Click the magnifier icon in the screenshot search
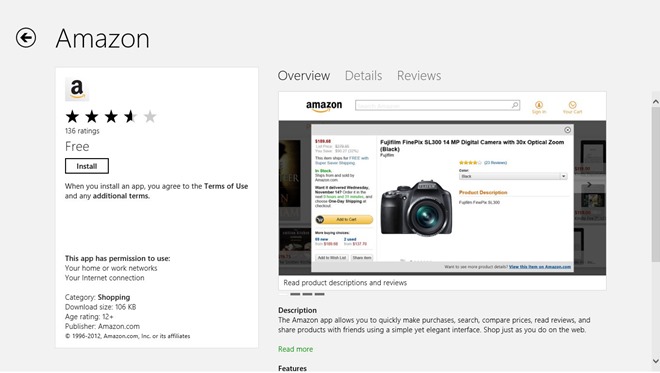The image size is (660, 373). (515, 105)
